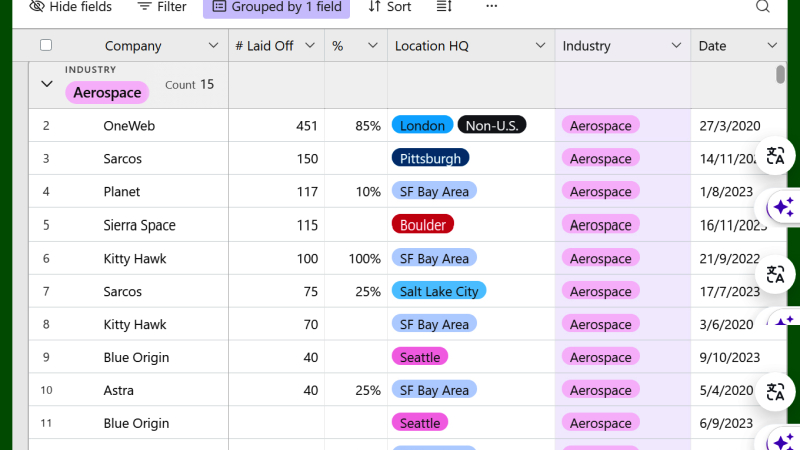Click the vertical scrollbar thumb
Screen dimensions: 800x450
[x=780, y=74]
